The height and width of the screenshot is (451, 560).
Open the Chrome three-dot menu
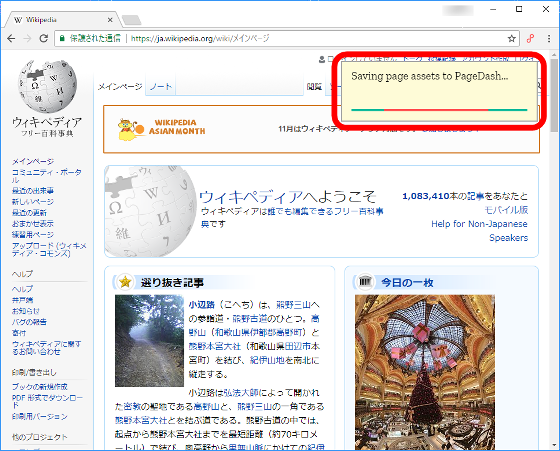coord(549,38)
